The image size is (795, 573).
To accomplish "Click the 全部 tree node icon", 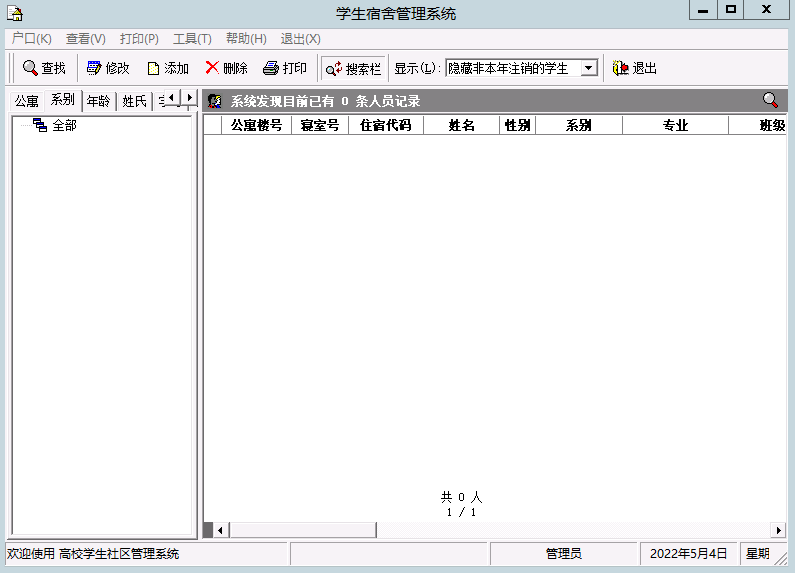I will (40, 125).
